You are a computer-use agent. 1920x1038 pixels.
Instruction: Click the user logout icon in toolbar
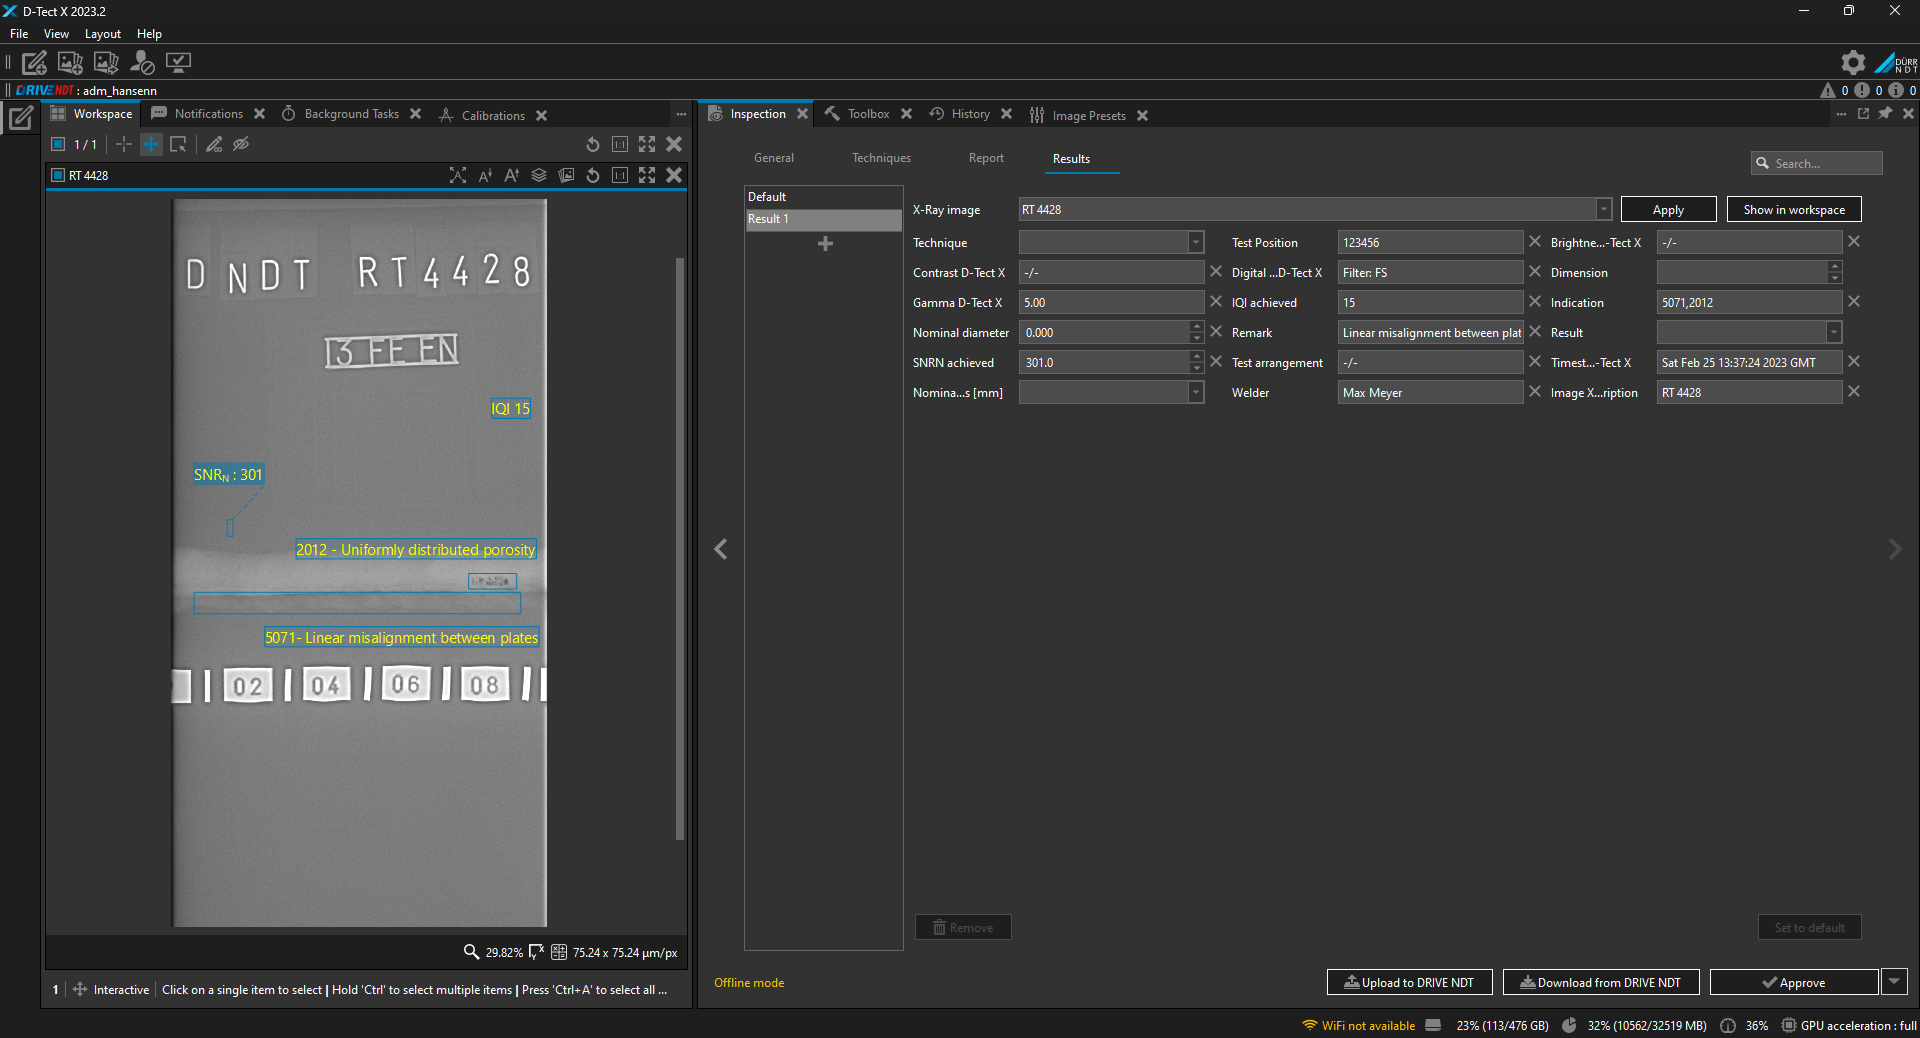tap(143, 63)
